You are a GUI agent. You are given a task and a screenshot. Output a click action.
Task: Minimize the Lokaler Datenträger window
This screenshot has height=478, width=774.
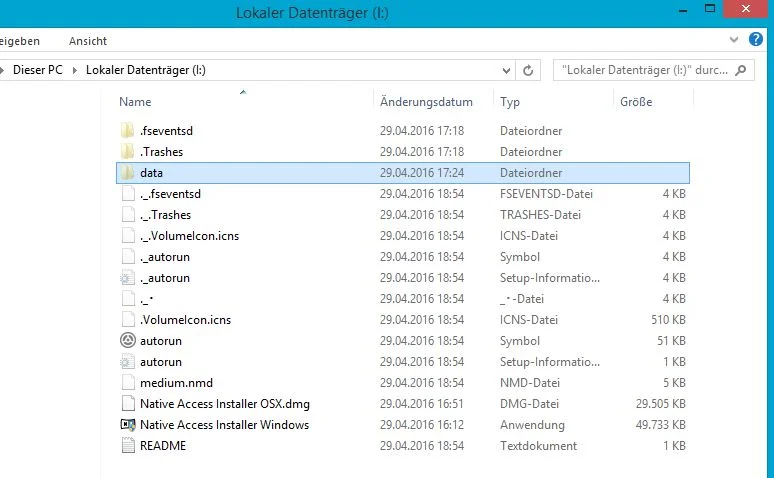(x=683, y=9)
